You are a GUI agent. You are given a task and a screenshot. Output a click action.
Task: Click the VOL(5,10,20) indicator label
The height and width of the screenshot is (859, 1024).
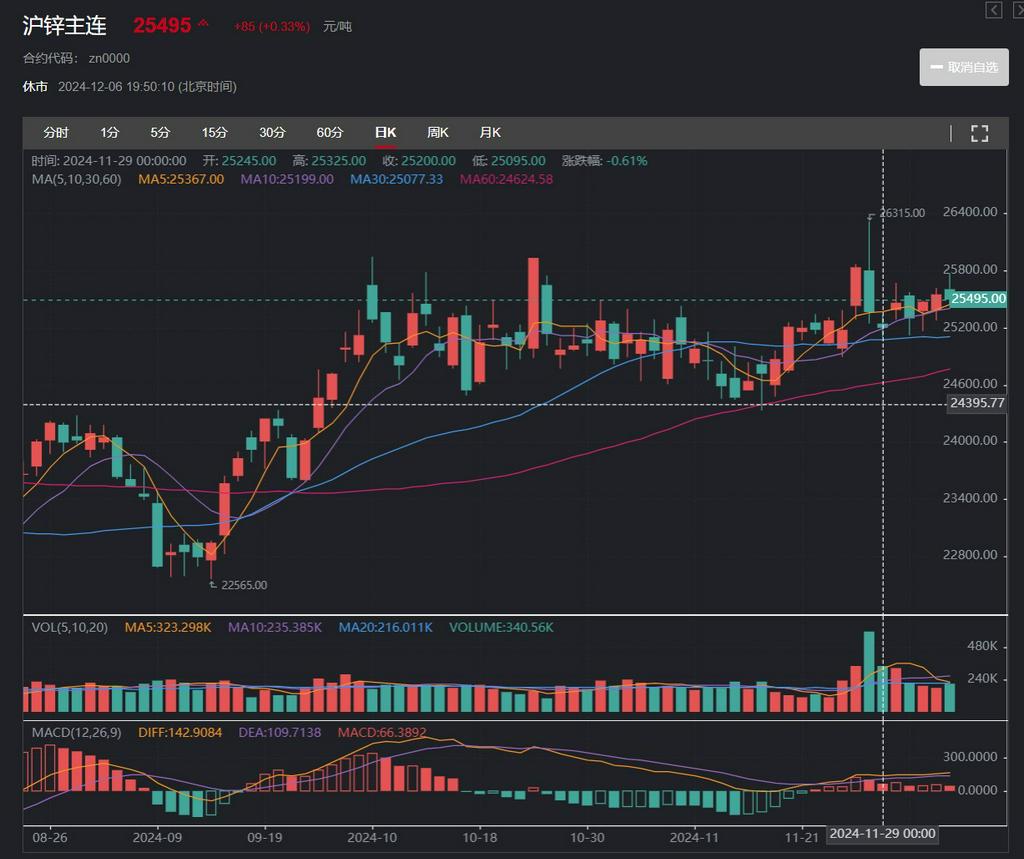point(71,627)
